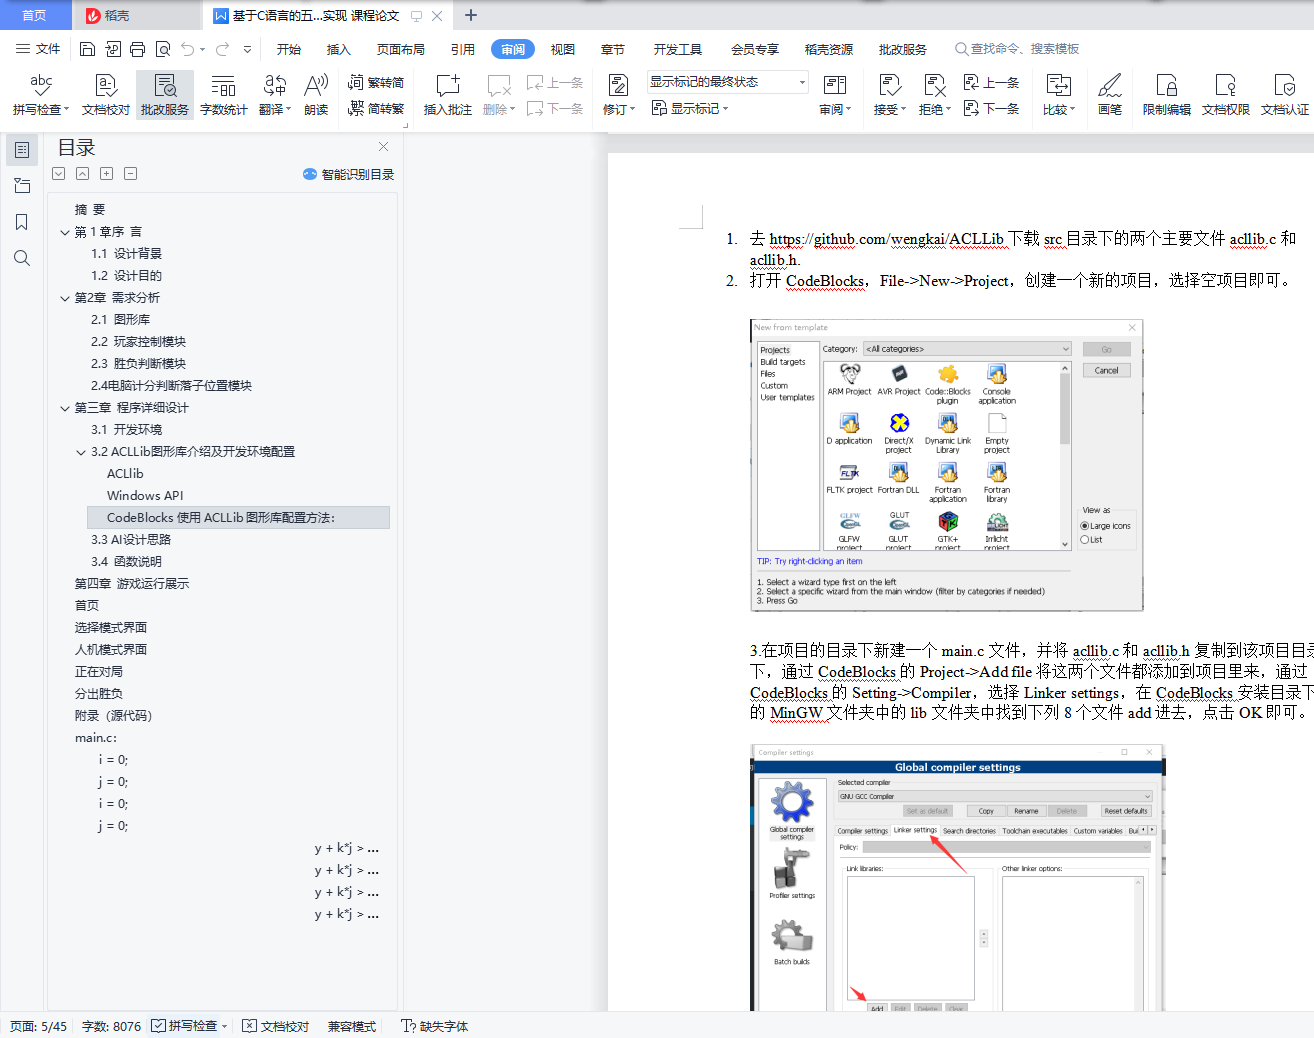The image size is (1314, 1038).
Task: Jump to 3.3 AI设计思路 outline entry
Action: 131,540
